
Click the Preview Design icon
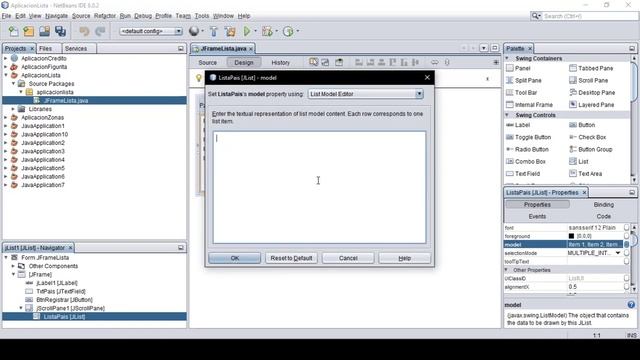pyautogui.click(x=339, y=62)
